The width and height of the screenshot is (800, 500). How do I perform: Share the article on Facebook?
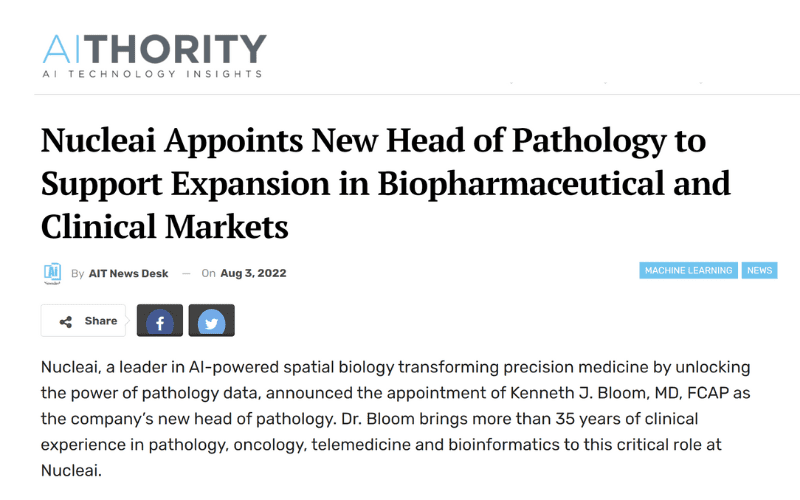tap(160, 320)
